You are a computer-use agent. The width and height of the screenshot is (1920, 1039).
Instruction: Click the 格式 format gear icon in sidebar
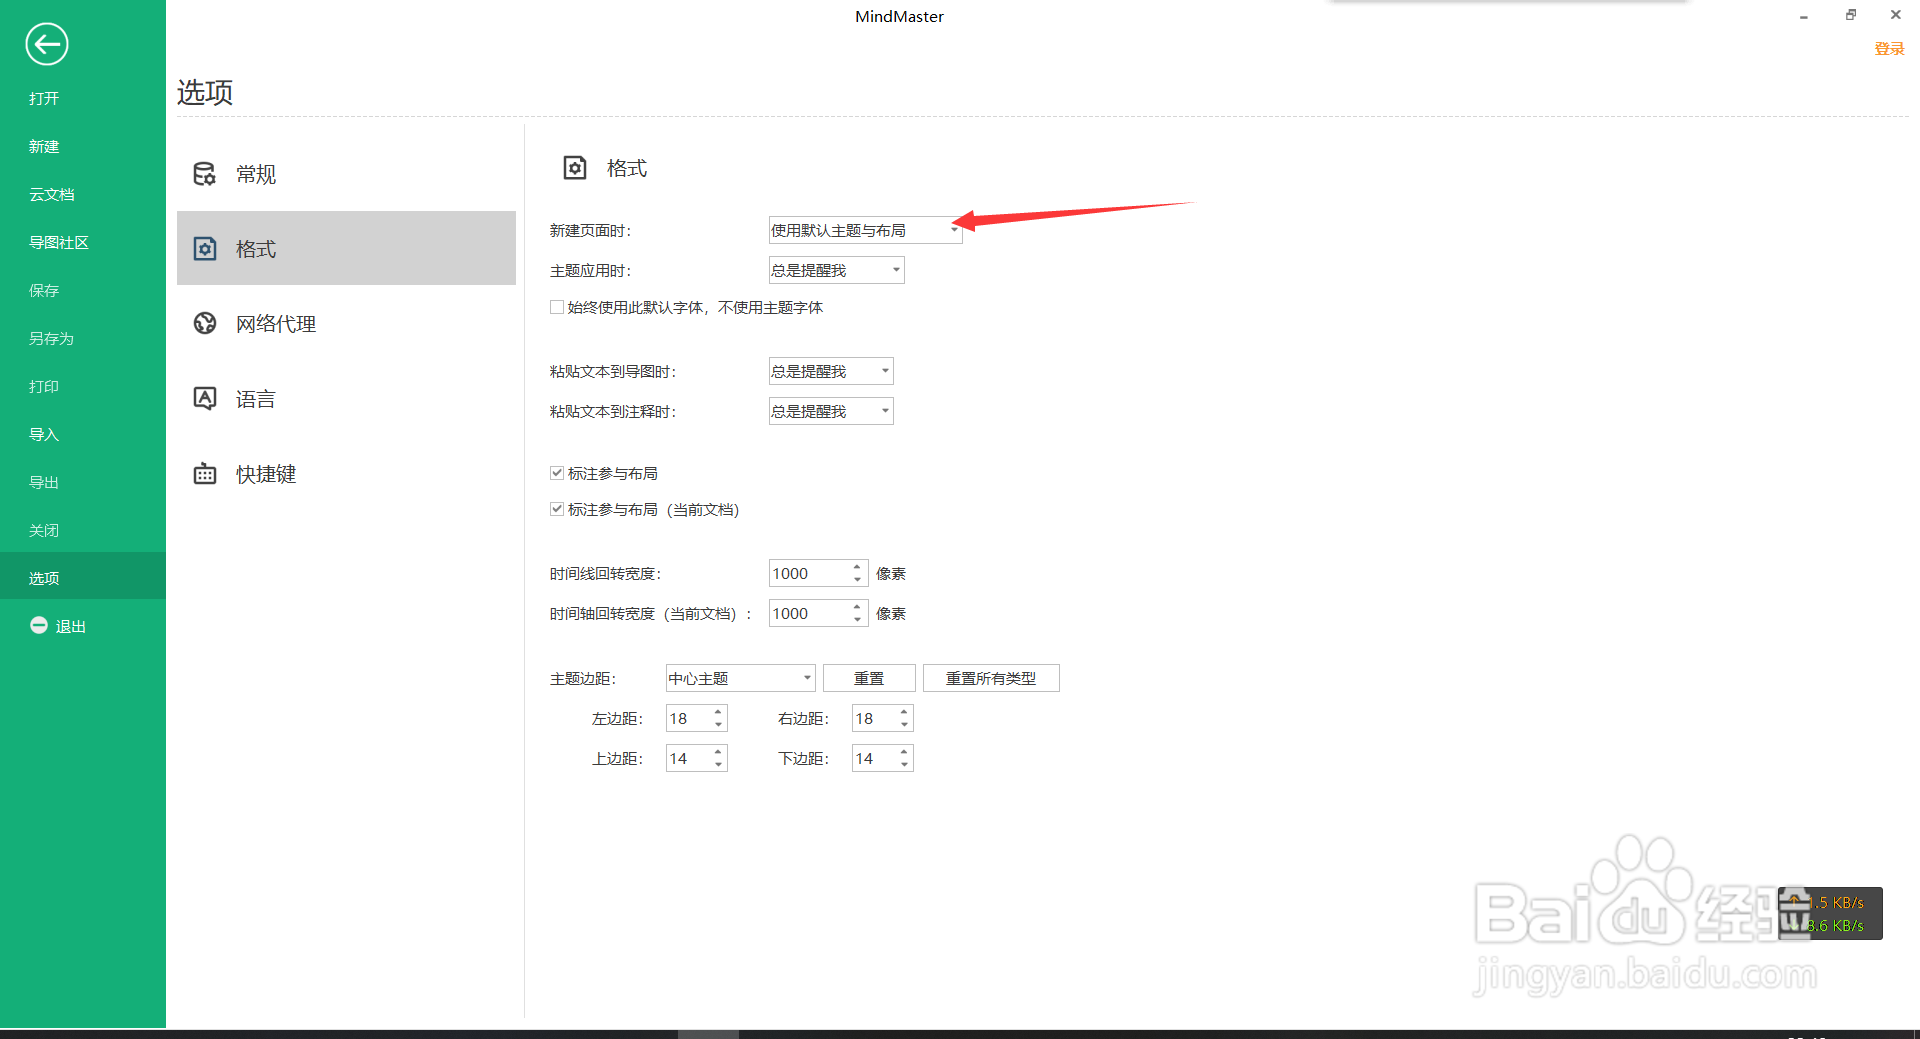coord(205,249)
